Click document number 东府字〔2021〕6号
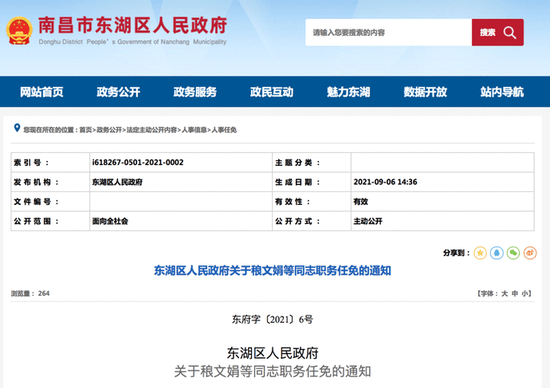 click(x=272, y=320)
